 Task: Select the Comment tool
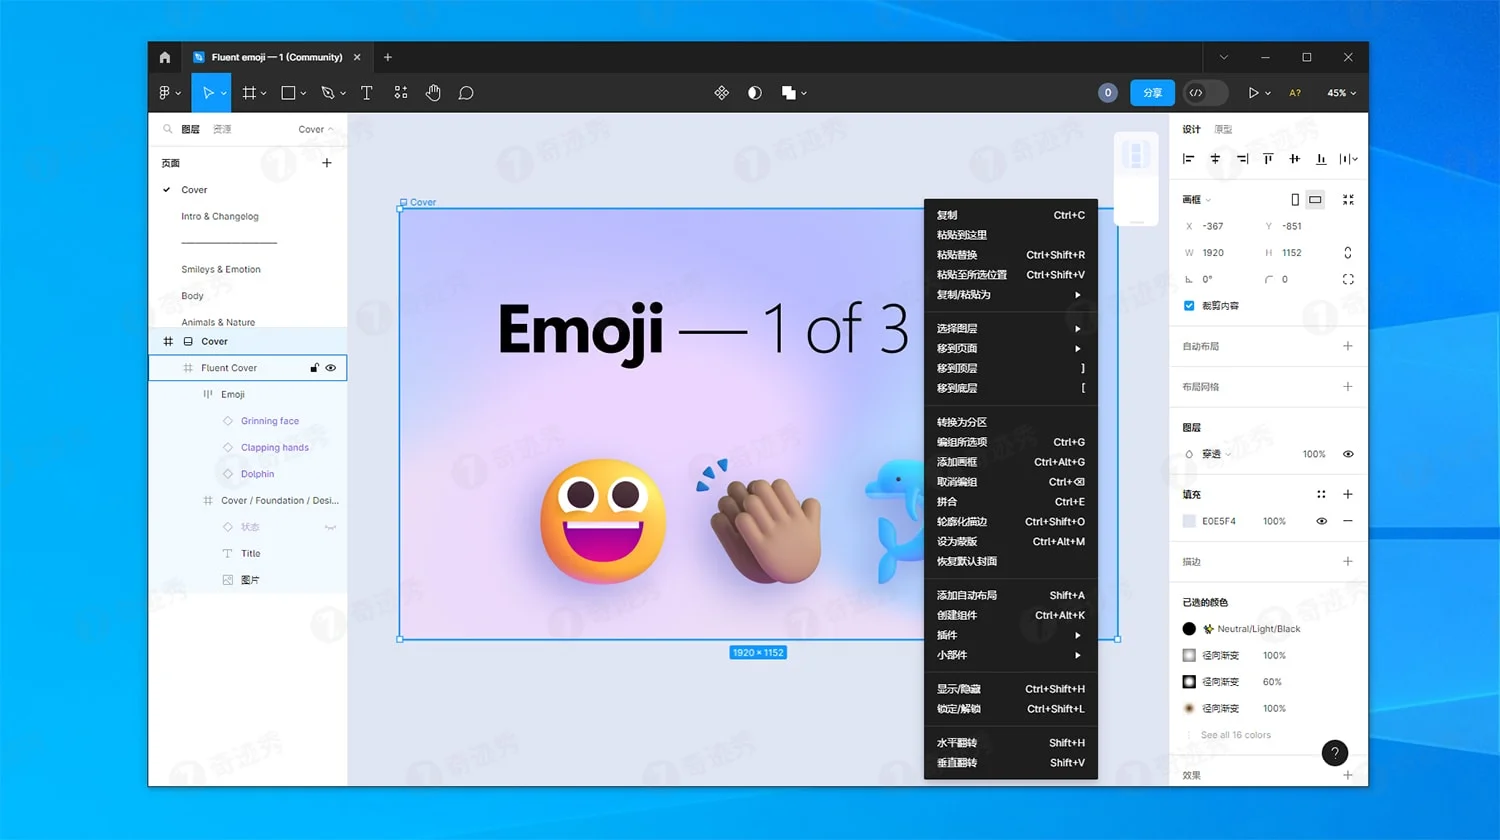coord(466,93)
